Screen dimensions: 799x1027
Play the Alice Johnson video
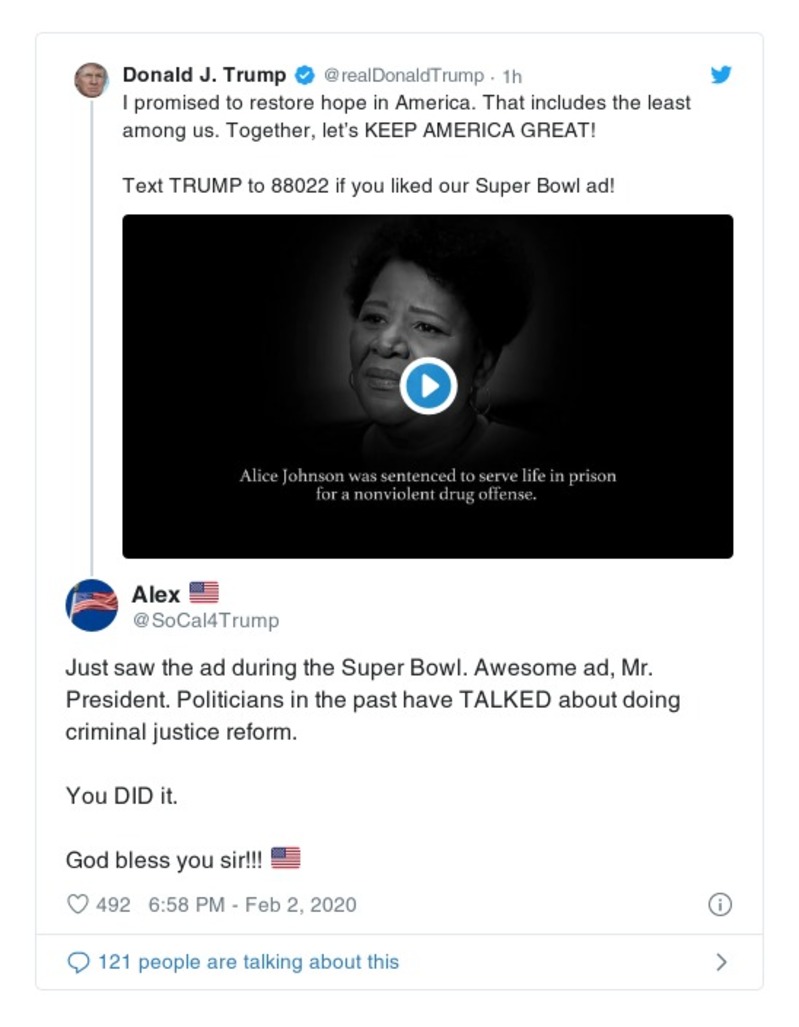[428, 385]
